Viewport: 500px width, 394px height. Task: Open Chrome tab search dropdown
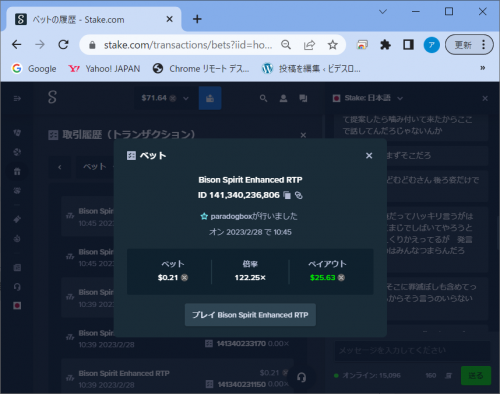(383, 12)
